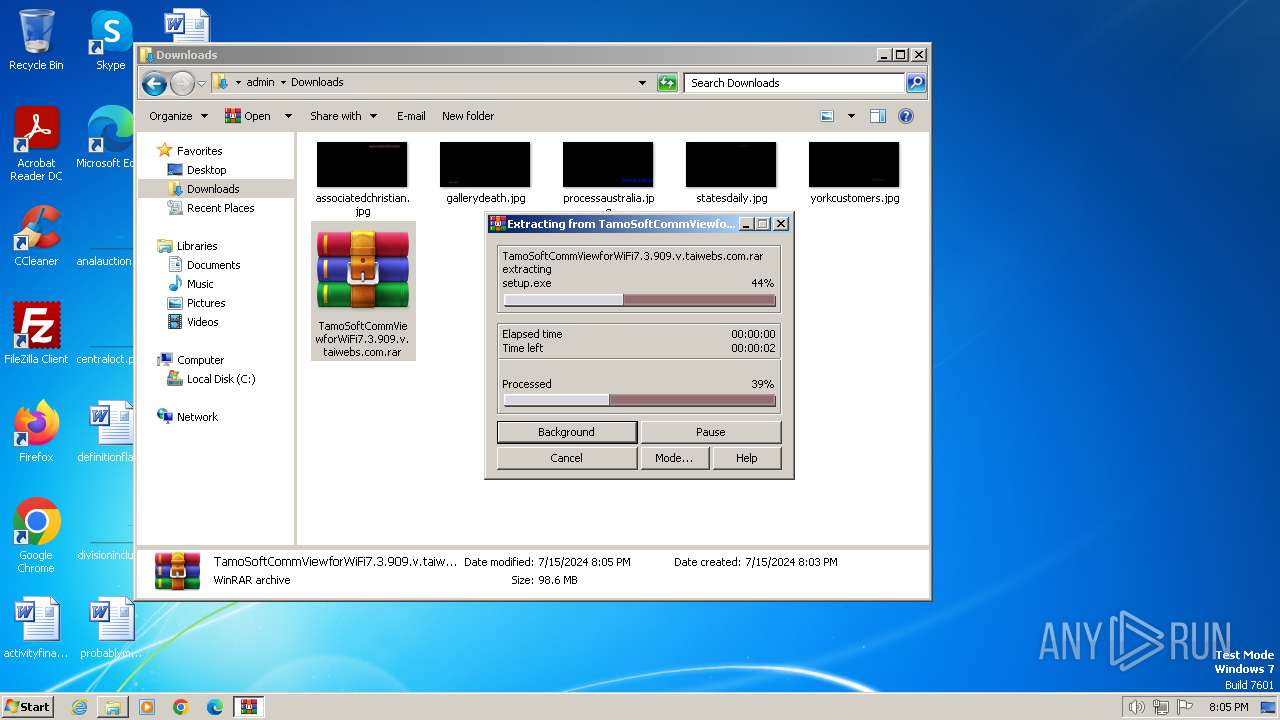Expand the Open button dropdown arrow
Image resolution: width=1280 pixels, height=720 pixels.
pyautogui.click(x=288, y=116)
